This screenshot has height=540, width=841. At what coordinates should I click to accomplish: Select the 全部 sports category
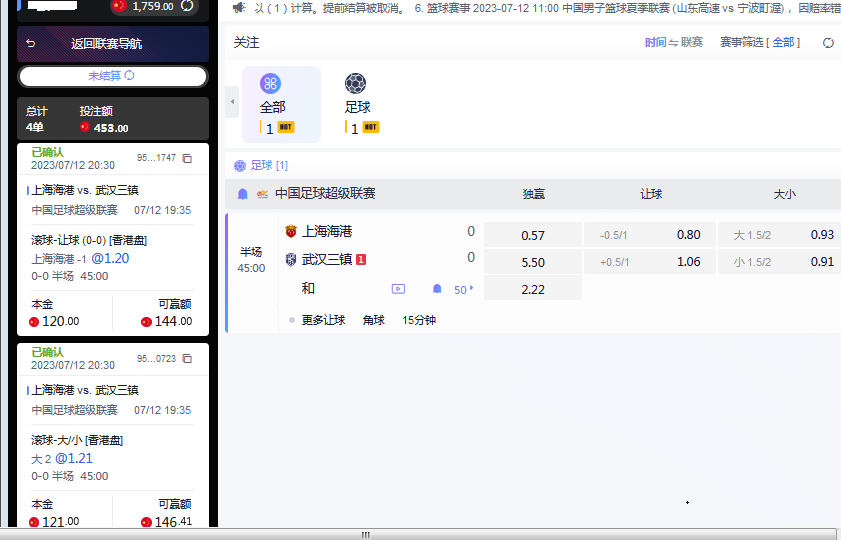click(x=281, y=105)
